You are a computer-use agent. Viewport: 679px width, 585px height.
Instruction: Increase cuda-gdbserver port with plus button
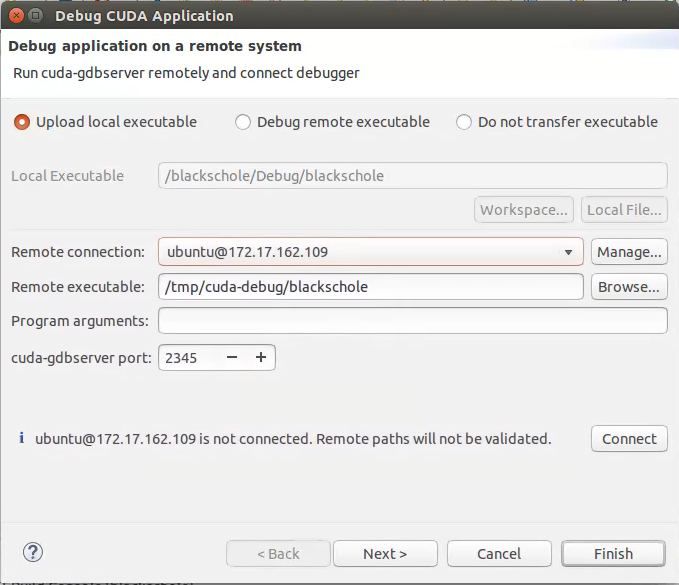click(261, 357)
